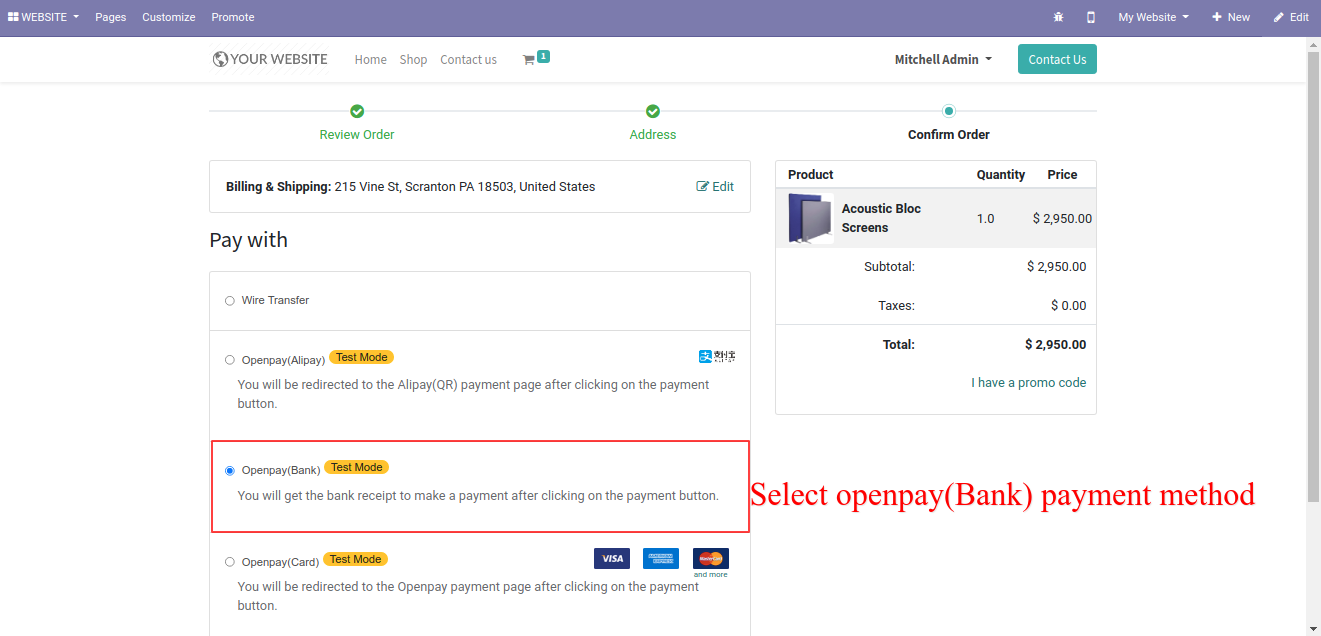Click the Alipay logo icon
Image resolution: width=1321 pixels, height=636 pixels.
717,356
